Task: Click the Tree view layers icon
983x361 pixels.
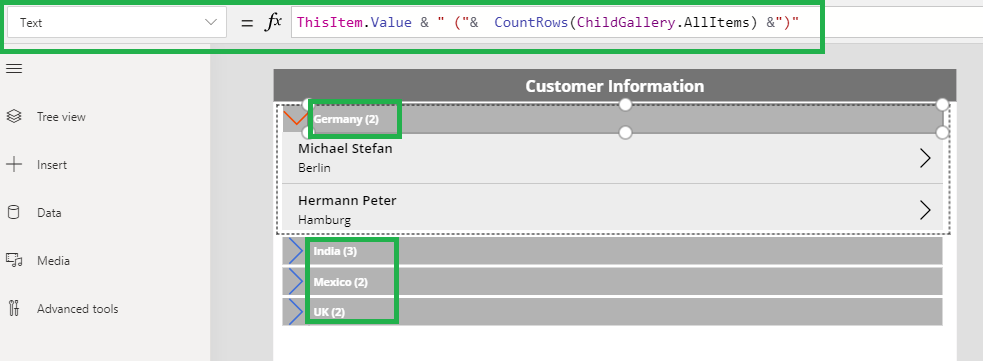Action: click(14, 117)
